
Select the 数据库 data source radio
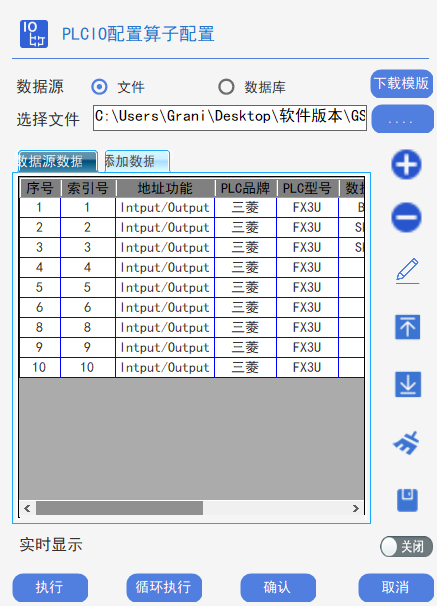coord(226,87)
